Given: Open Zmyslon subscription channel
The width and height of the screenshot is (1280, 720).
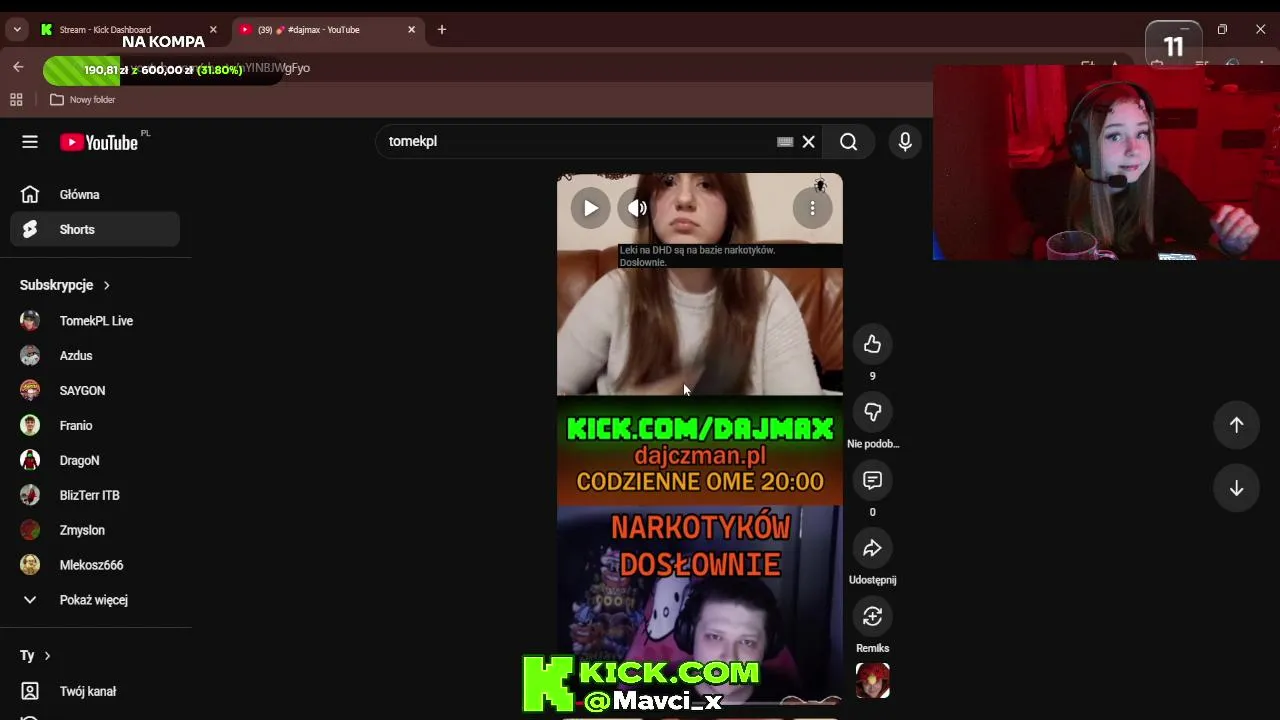Looking at the screenshot, I should pyautogui.click(x=95, y=531).
